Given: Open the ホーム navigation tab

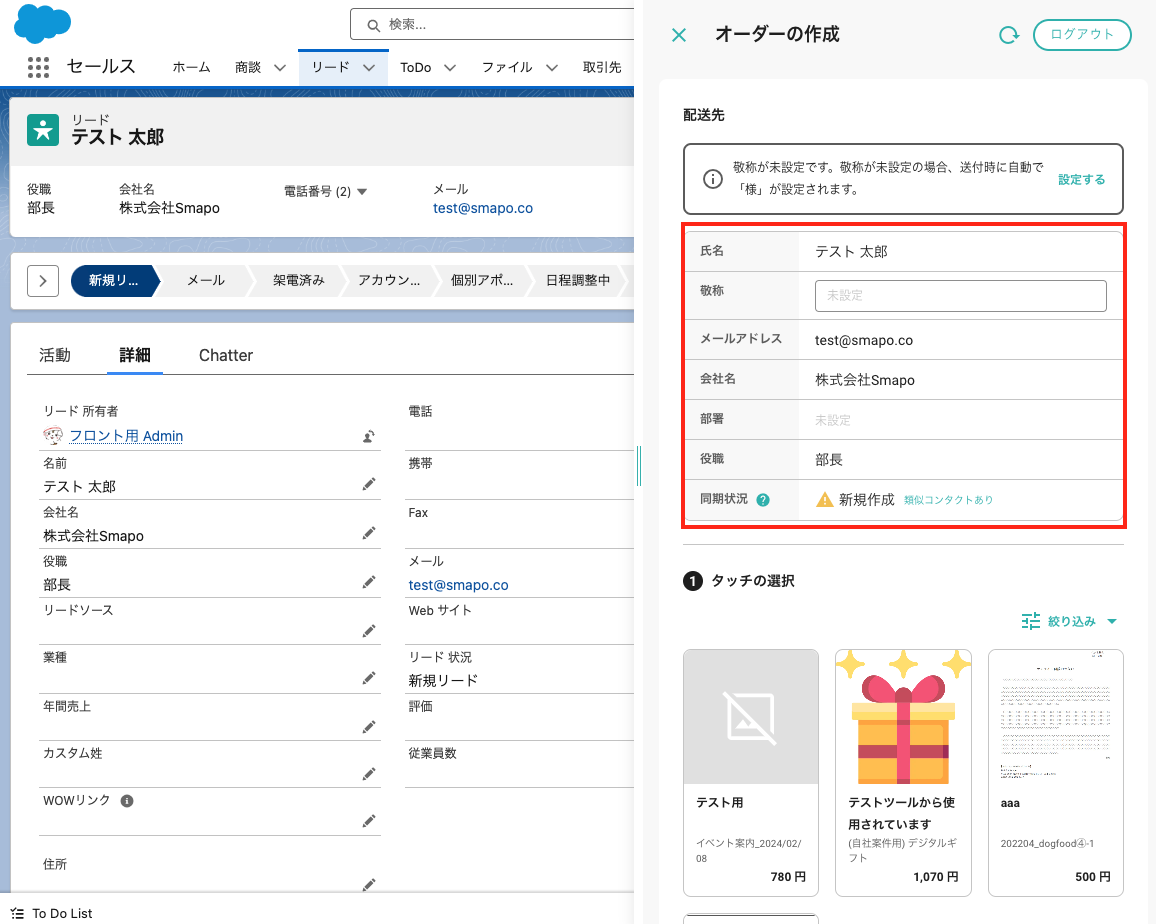Looking at the screenshot, I should [192, 68].
